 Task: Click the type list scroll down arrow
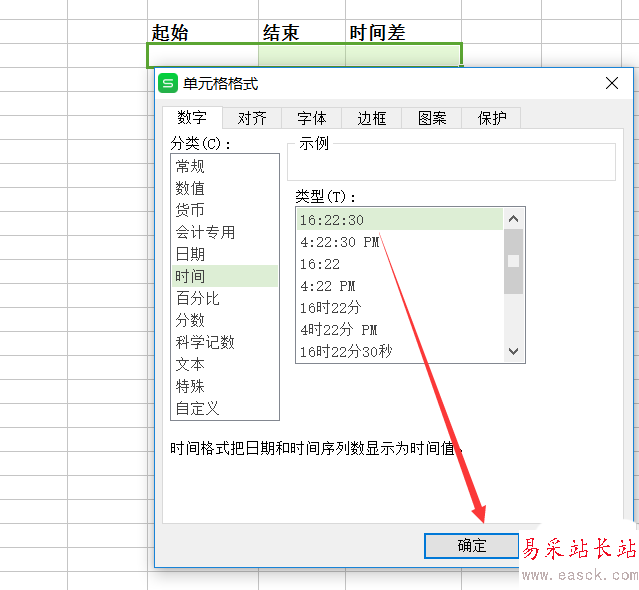point(513,351)
